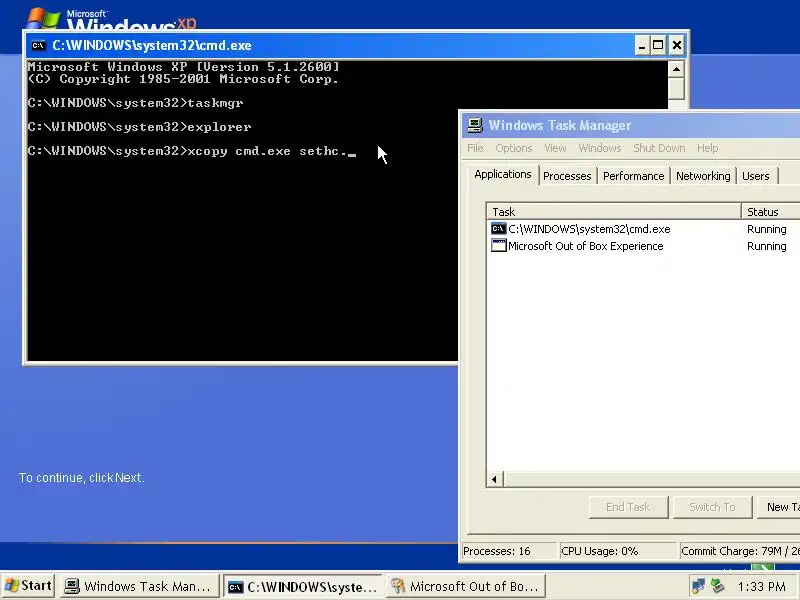This screenshot has width=800, height=600.
Task: Click network connection tray icon
Action: pos(698,586)
